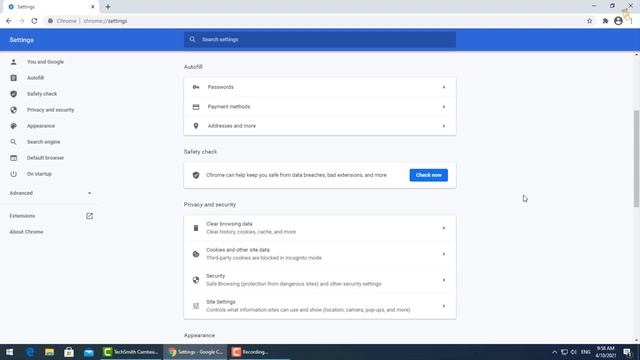
Task: Close the Settings tab
Action: point(93,7)
